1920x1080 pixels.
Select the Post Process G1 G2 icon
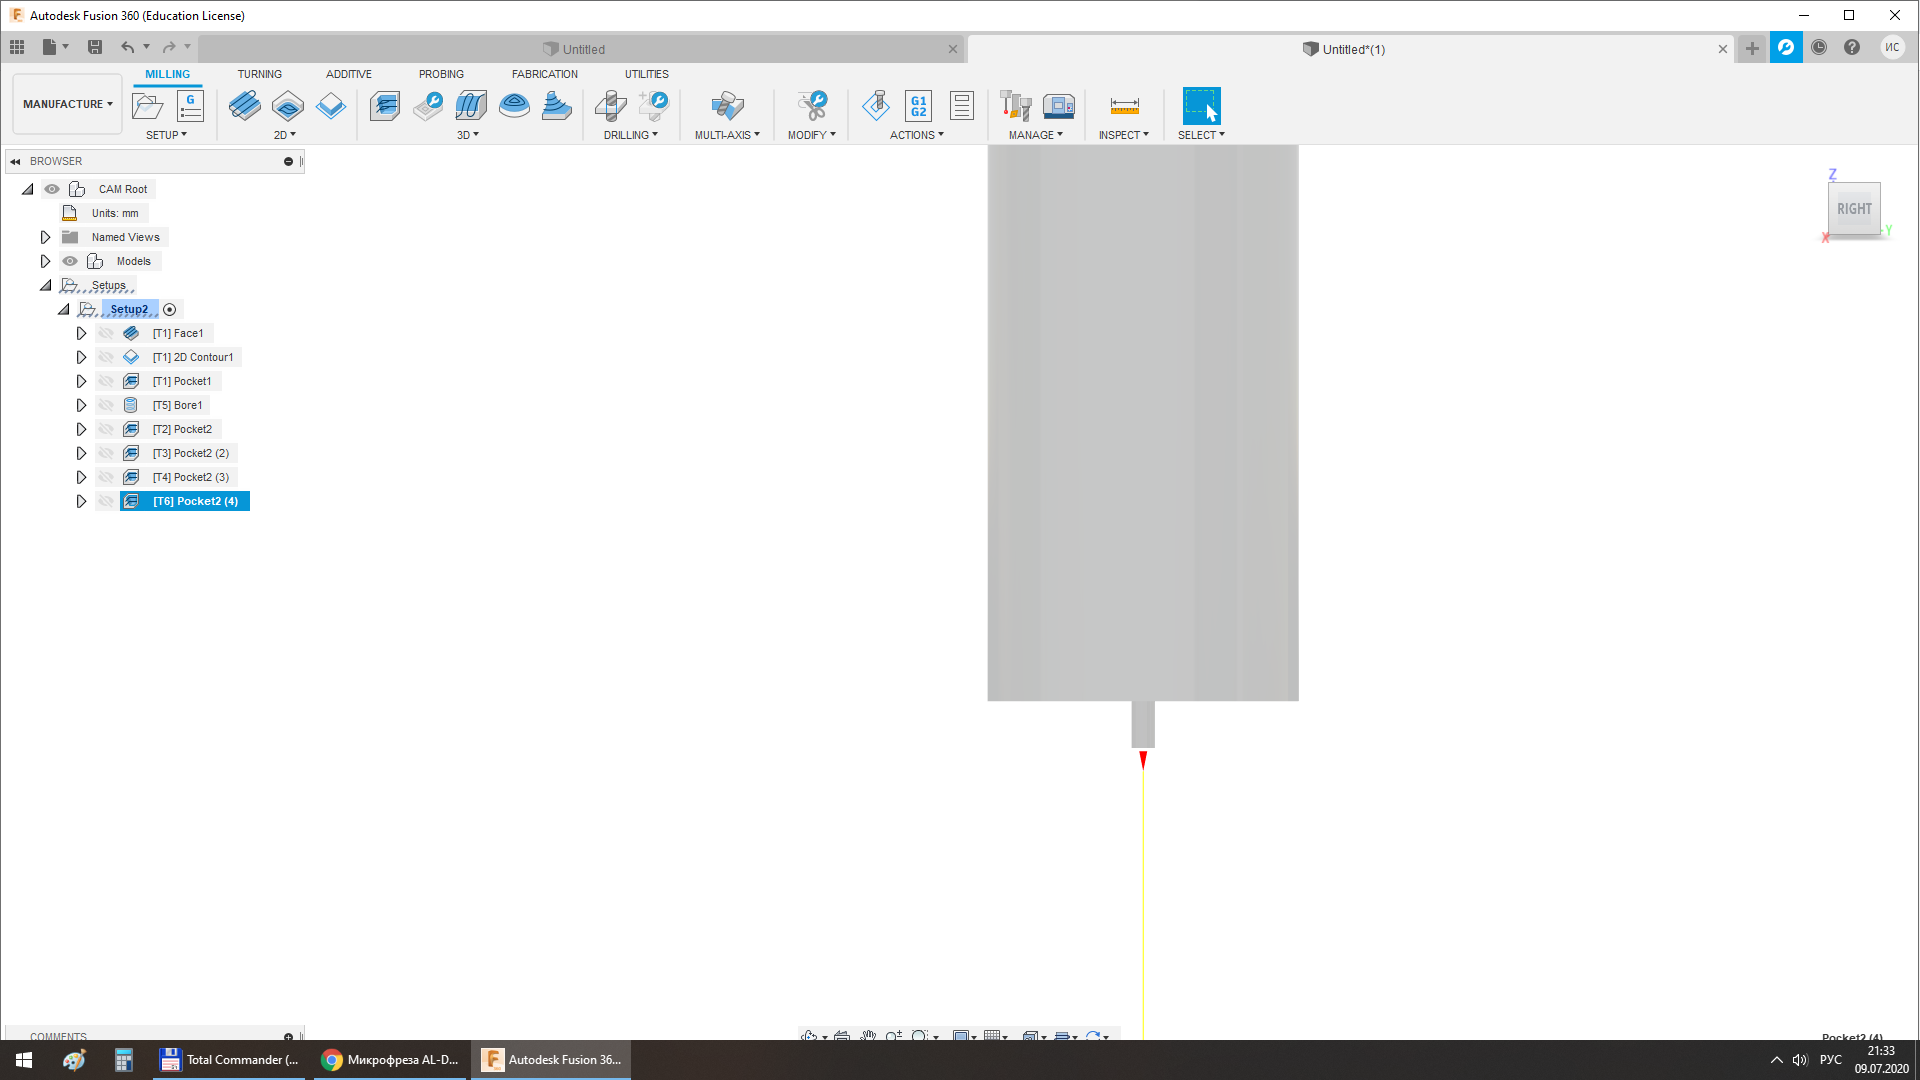918,106
